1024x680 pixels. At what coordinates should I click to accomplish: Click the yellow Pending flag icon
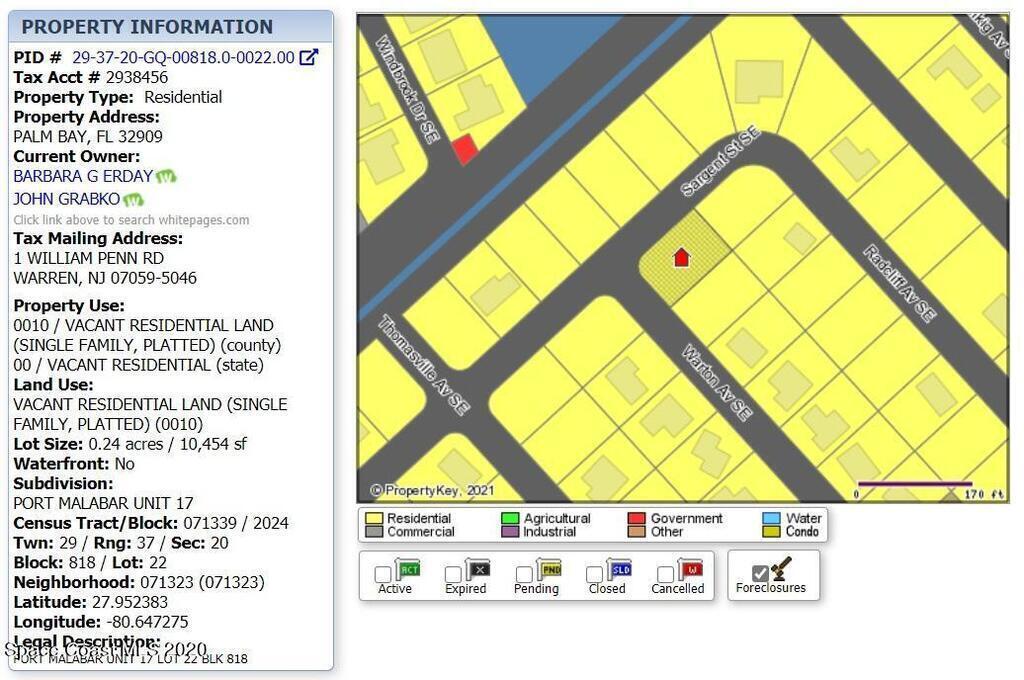(549, 570)
